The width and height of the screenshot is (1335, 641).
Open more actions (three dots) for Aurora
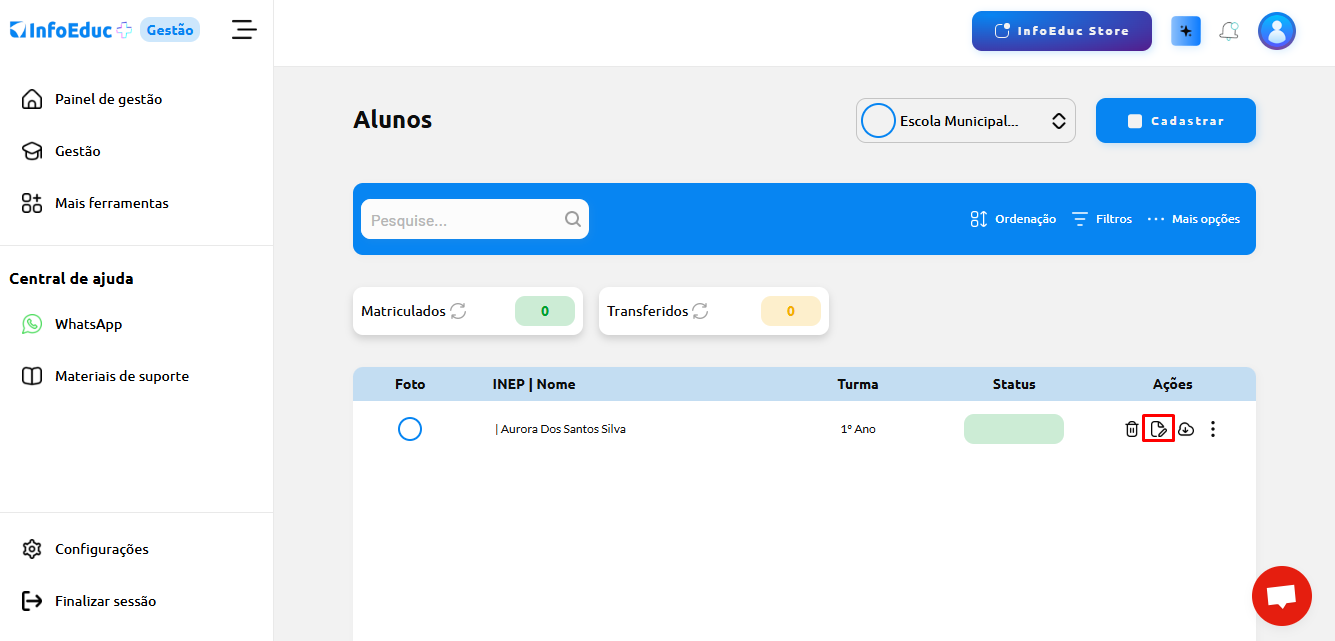pos(1213,429)
